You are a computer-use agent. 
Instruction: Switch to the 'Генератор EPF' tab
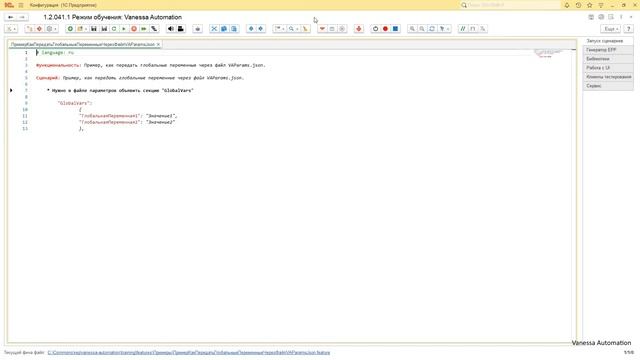608,50
